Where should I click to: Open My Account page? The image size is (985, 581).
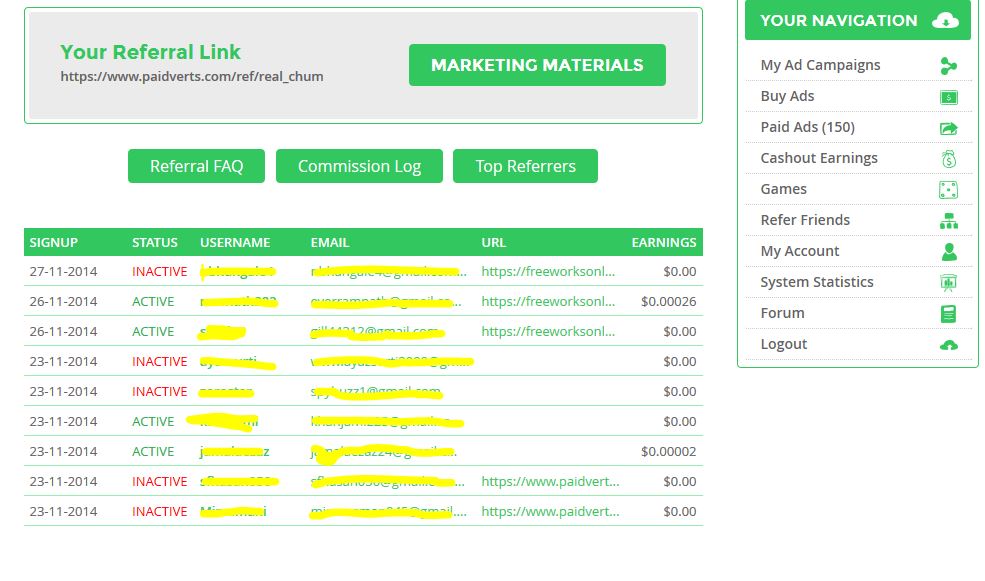point(800,251)
